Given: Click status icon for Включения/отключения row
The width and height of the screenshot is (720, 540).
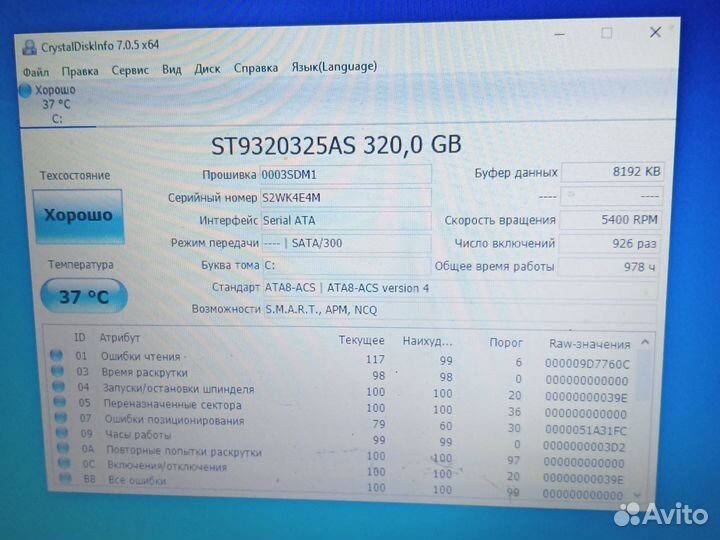Looking at the screenshot, I should click(x=64, y=463).
